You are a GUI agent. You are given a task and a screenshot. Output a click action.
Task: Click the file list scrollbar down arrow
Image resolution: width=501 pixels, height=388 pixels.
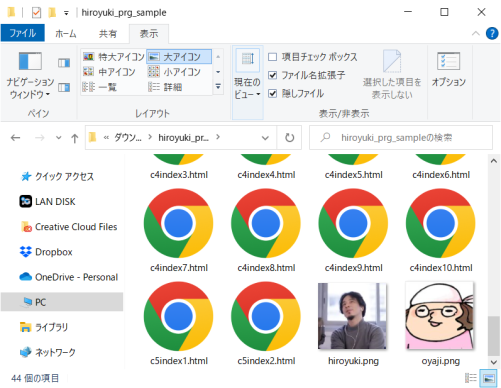click(x=493, y=362)
